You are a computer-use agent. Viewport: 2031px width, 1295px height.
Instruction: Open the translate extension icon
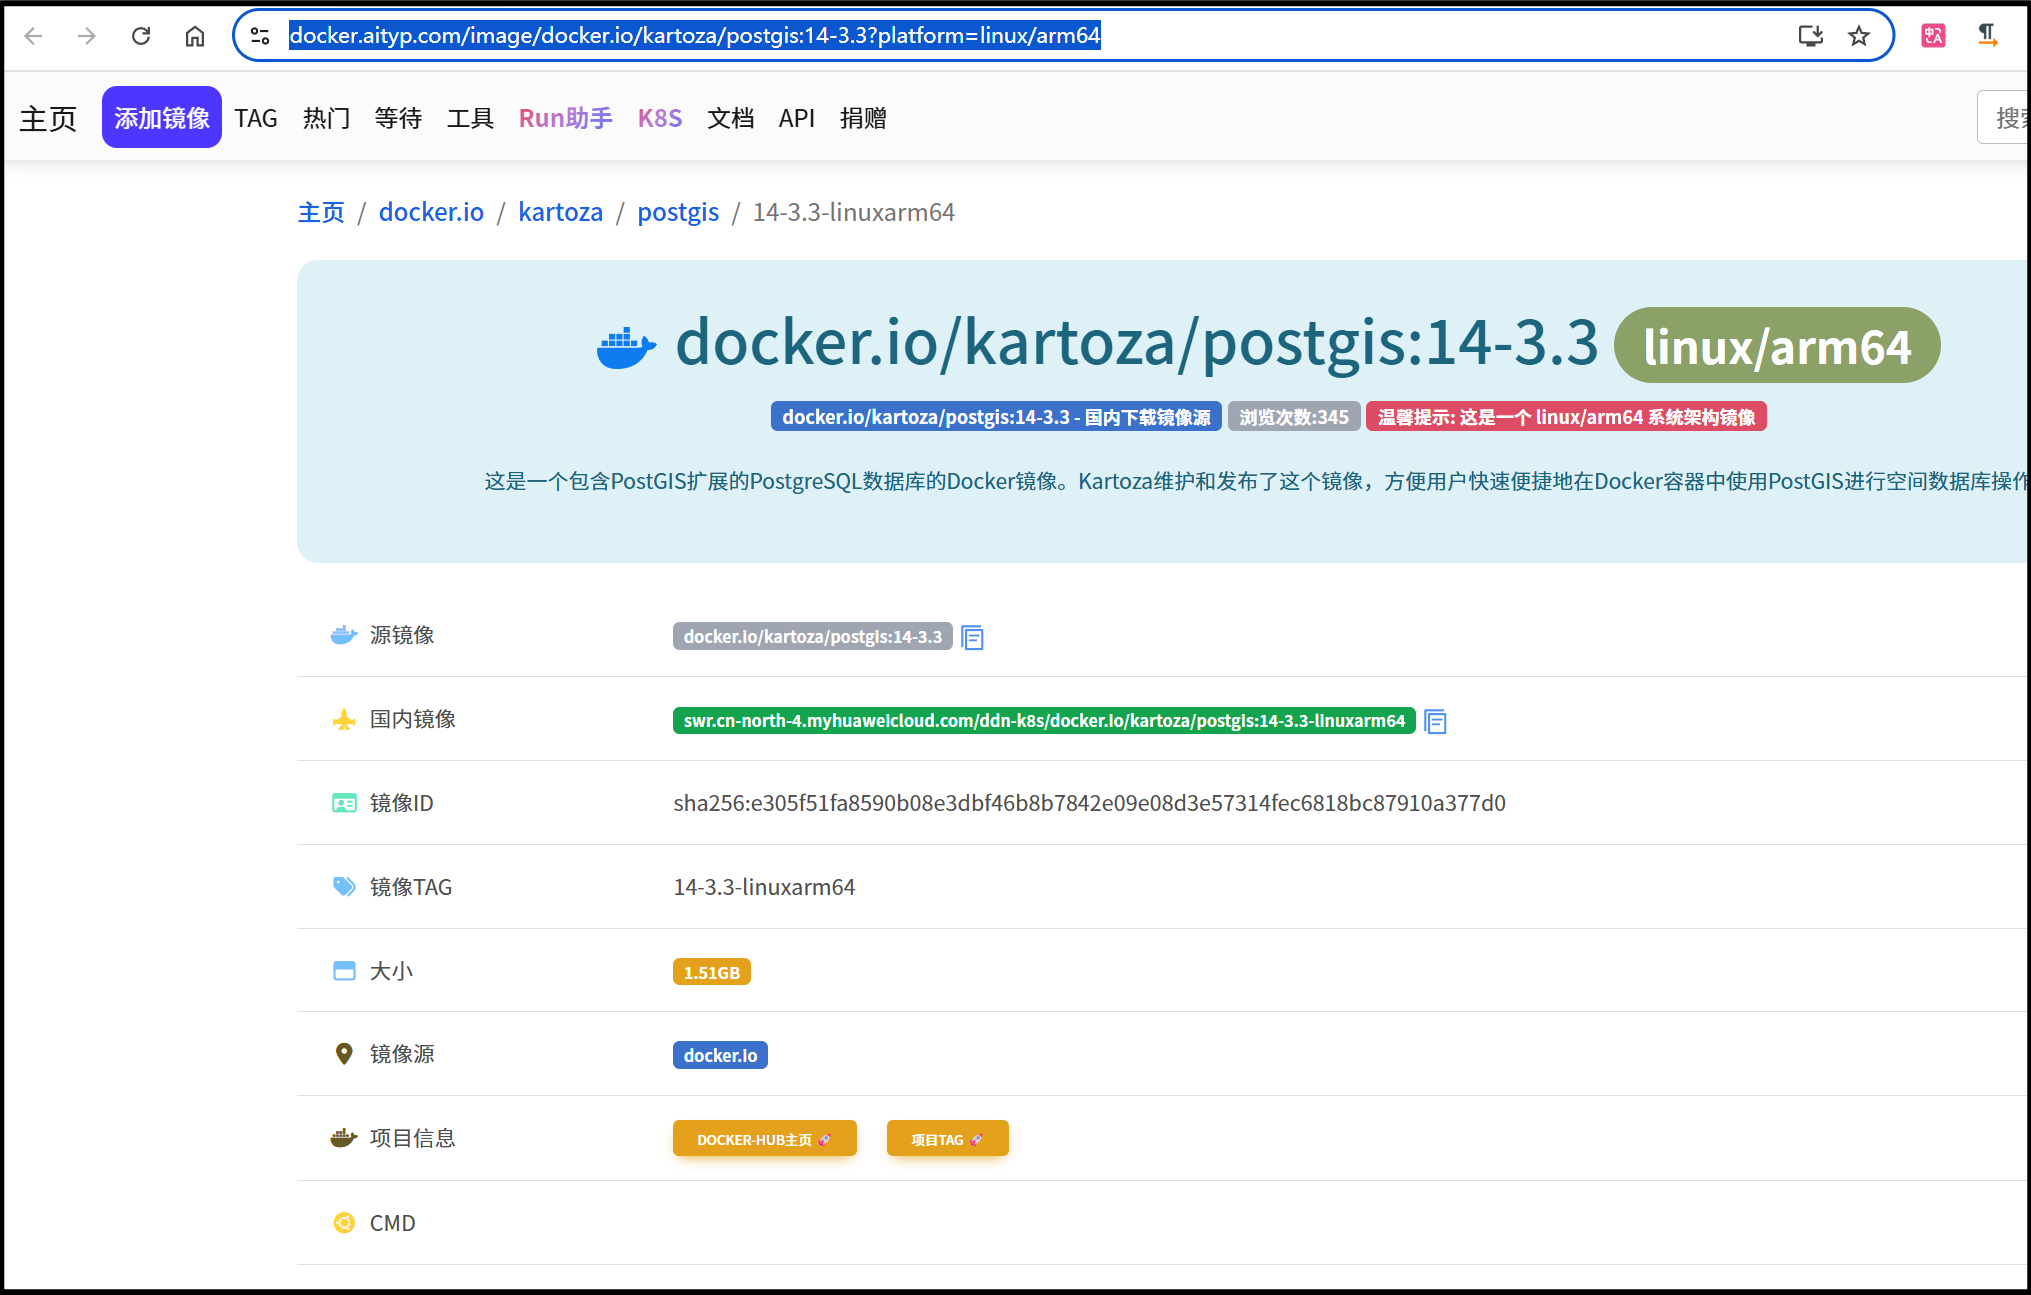(1933, 36)
